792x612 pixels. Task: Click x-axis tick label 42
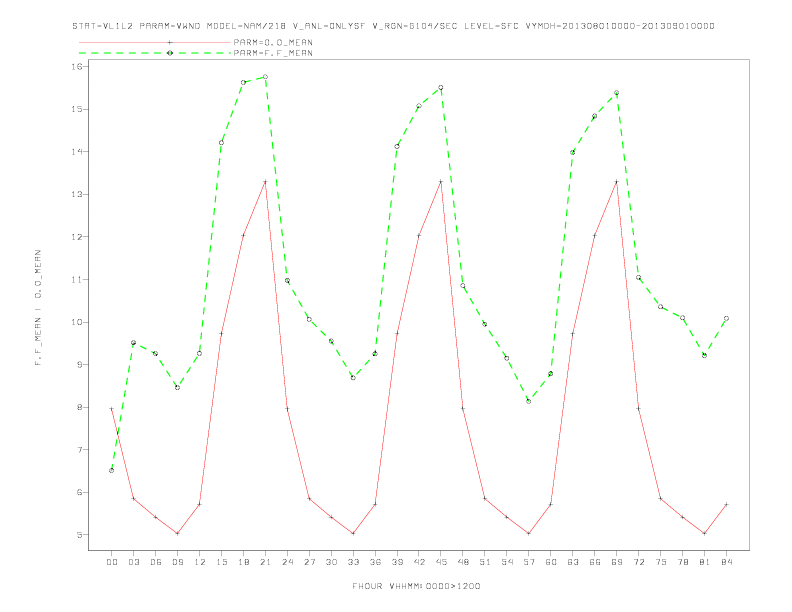click(x=419, y=562)
